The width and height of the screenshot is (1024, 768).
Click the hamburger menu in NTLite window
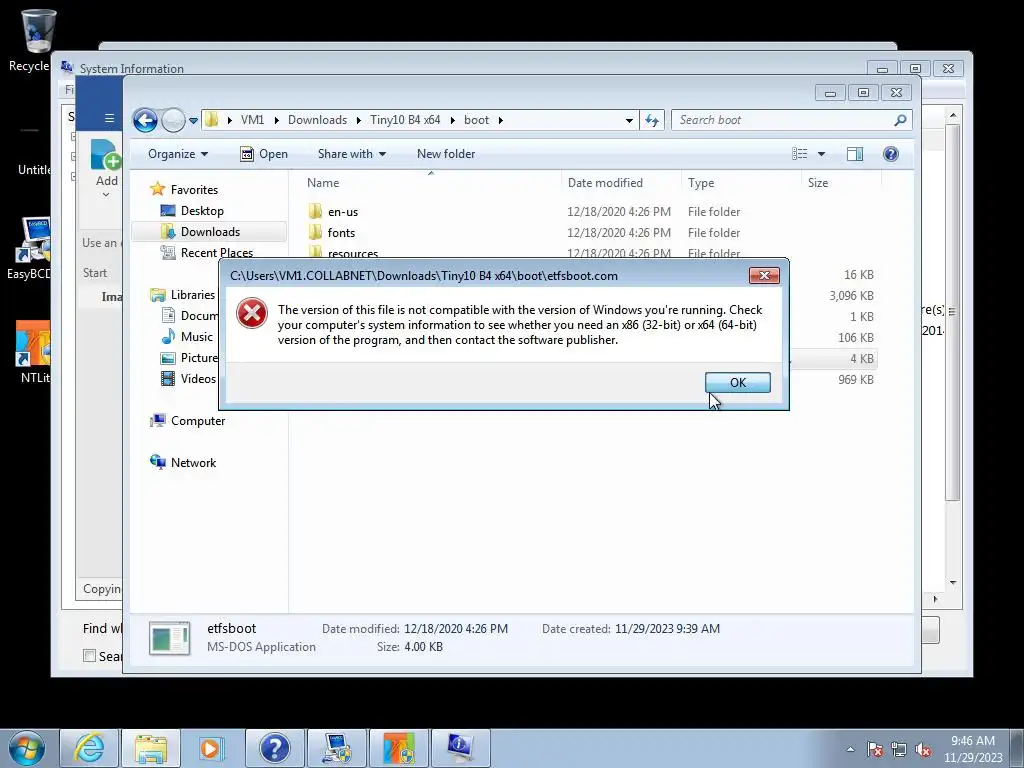click(109, 118)
